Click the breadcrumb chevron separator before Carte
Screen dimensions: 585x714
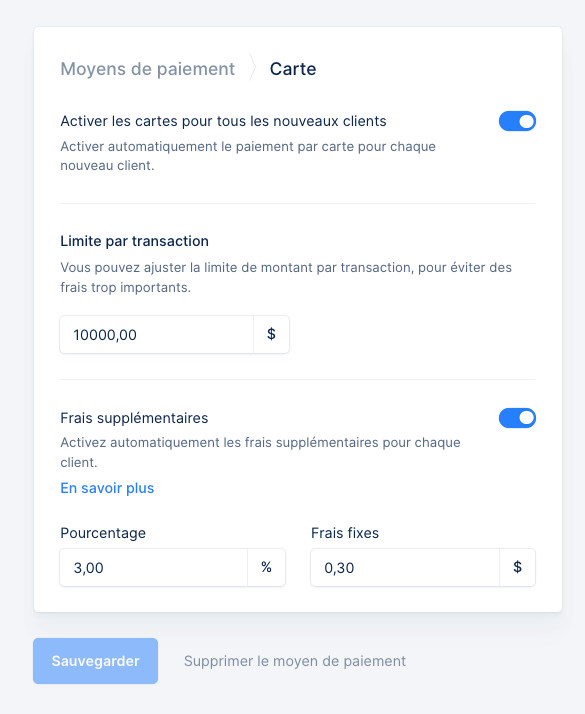(253, 68)
